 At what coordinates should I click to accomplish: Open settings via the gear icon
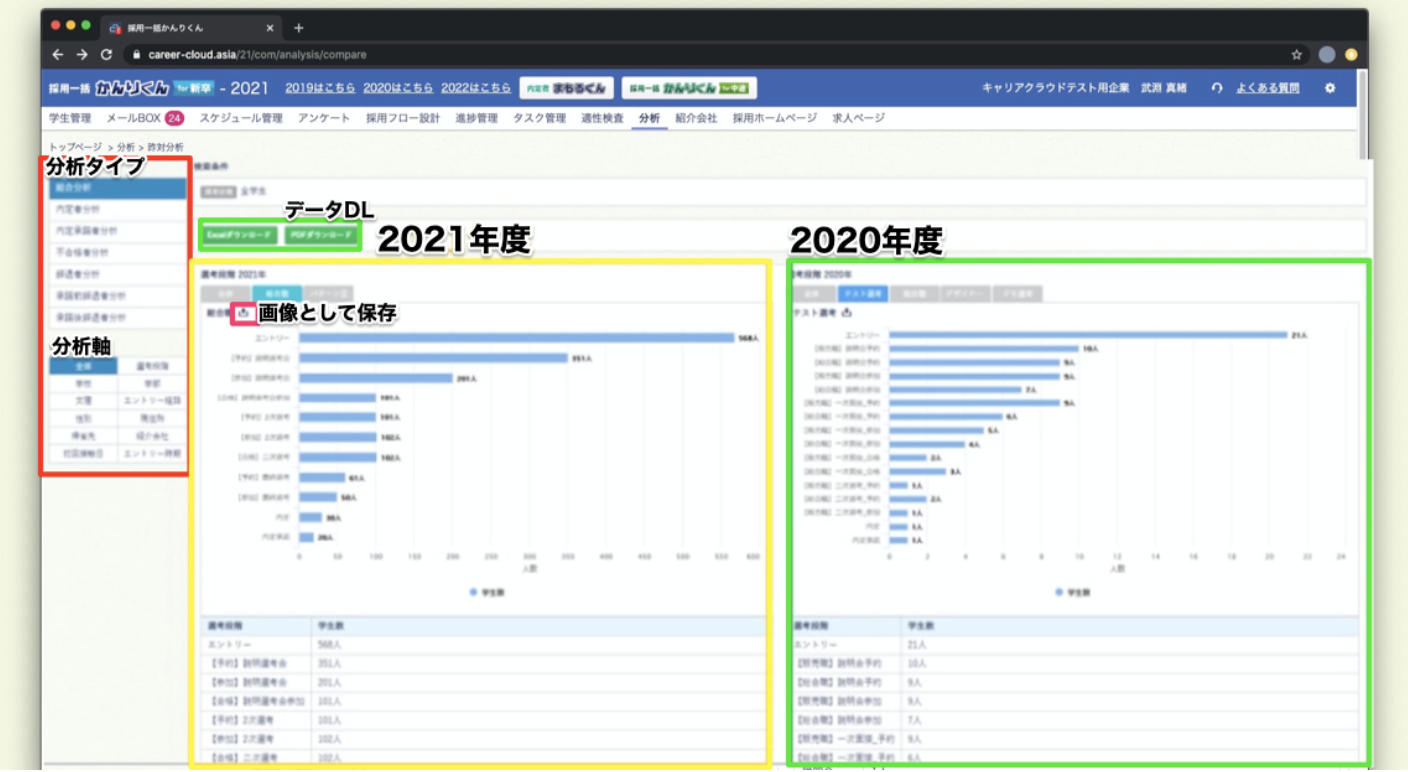(x=1330, y=88)
